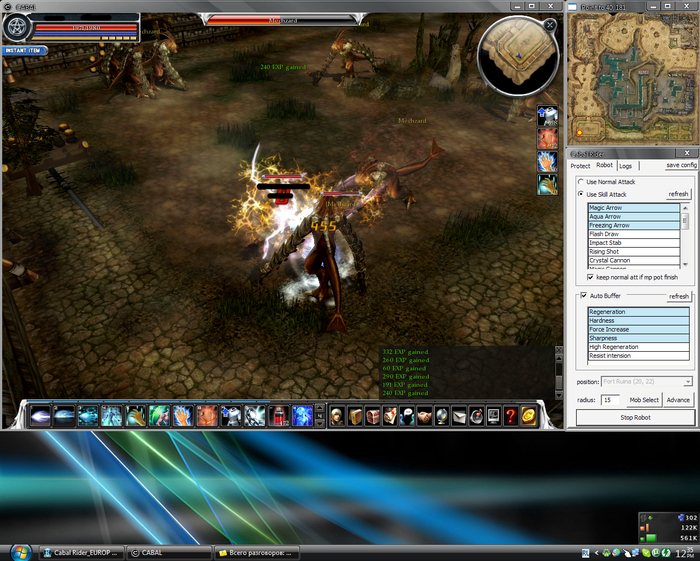Open the monitor options menu icon
The width and height of the screenshot is (700, 561).
(494, 416)
